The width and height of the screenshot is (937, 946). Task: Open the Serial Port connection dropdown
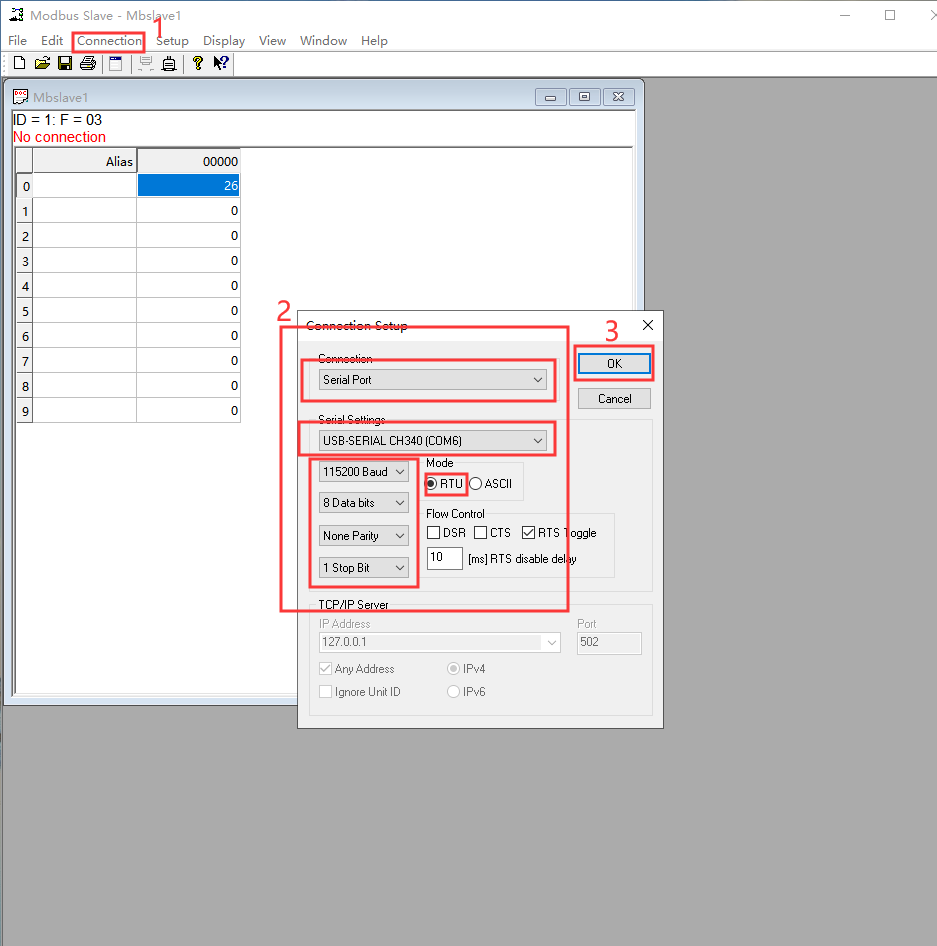[x=433, y=380]
